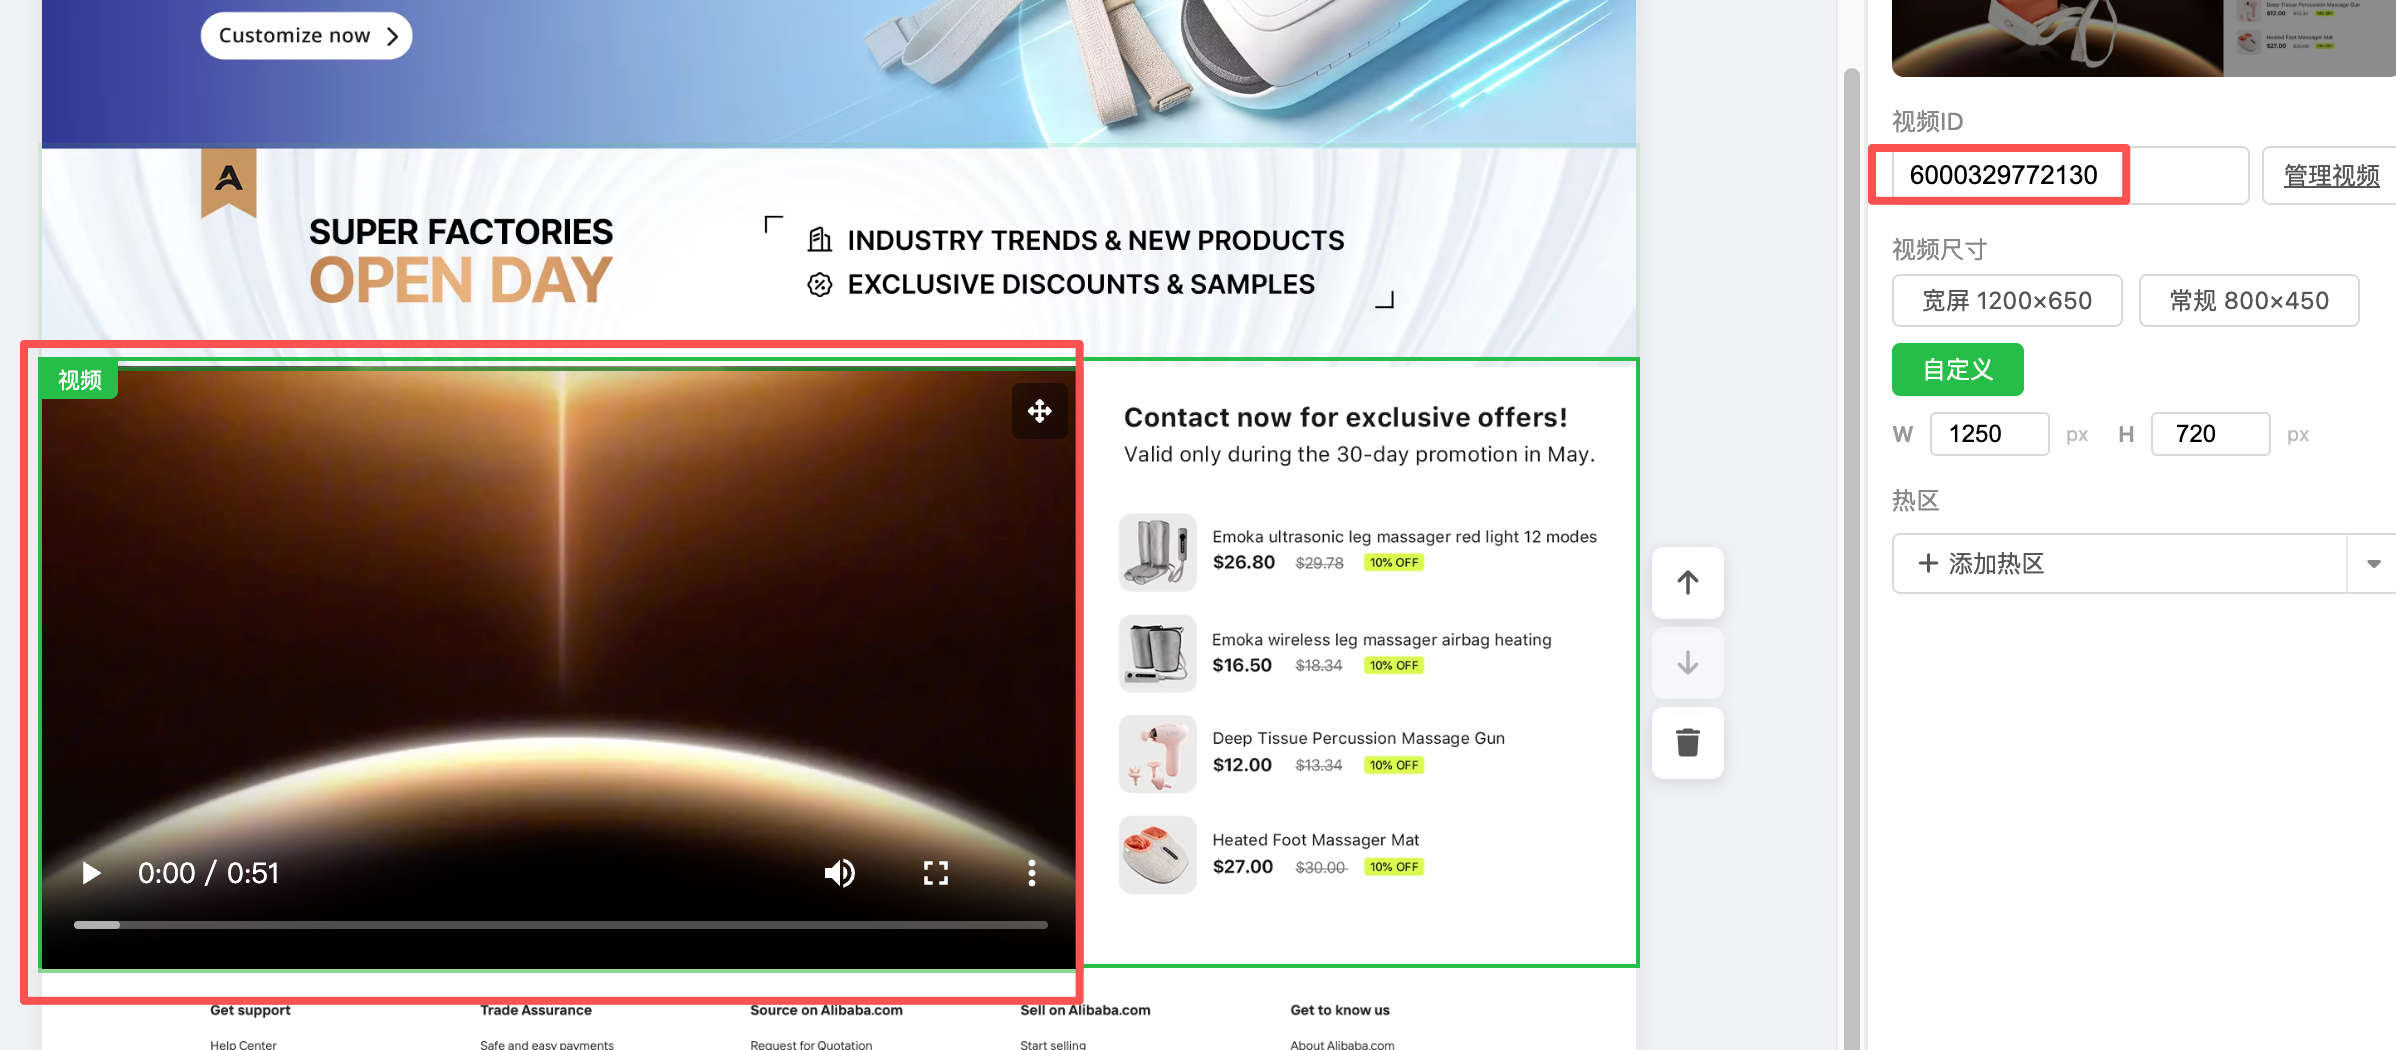Screen dimensions: 2396x1050
Task: Open the Emoka wireless leg massager airbag heating title
Action: 1381,640
